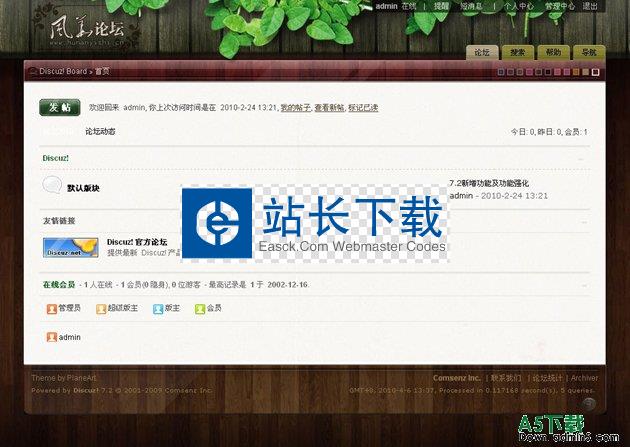The image size is (630, 447).
Task: Select the last style color swatch
Action: (x=596, y=72)
